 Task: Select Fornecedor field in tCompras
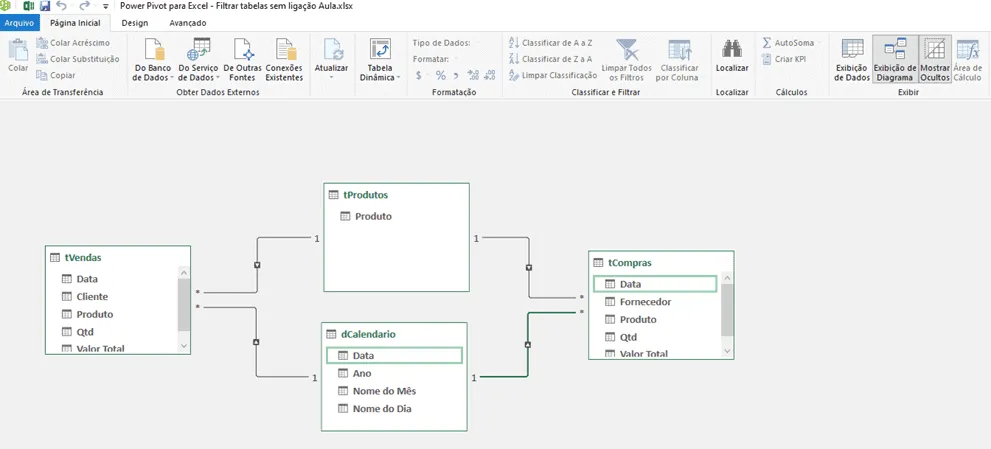(645, 302)
